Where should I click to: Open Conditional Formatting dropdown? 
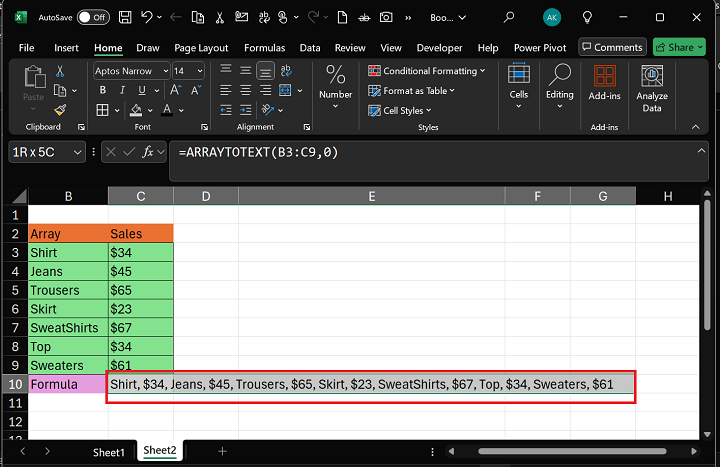(427, 71)
